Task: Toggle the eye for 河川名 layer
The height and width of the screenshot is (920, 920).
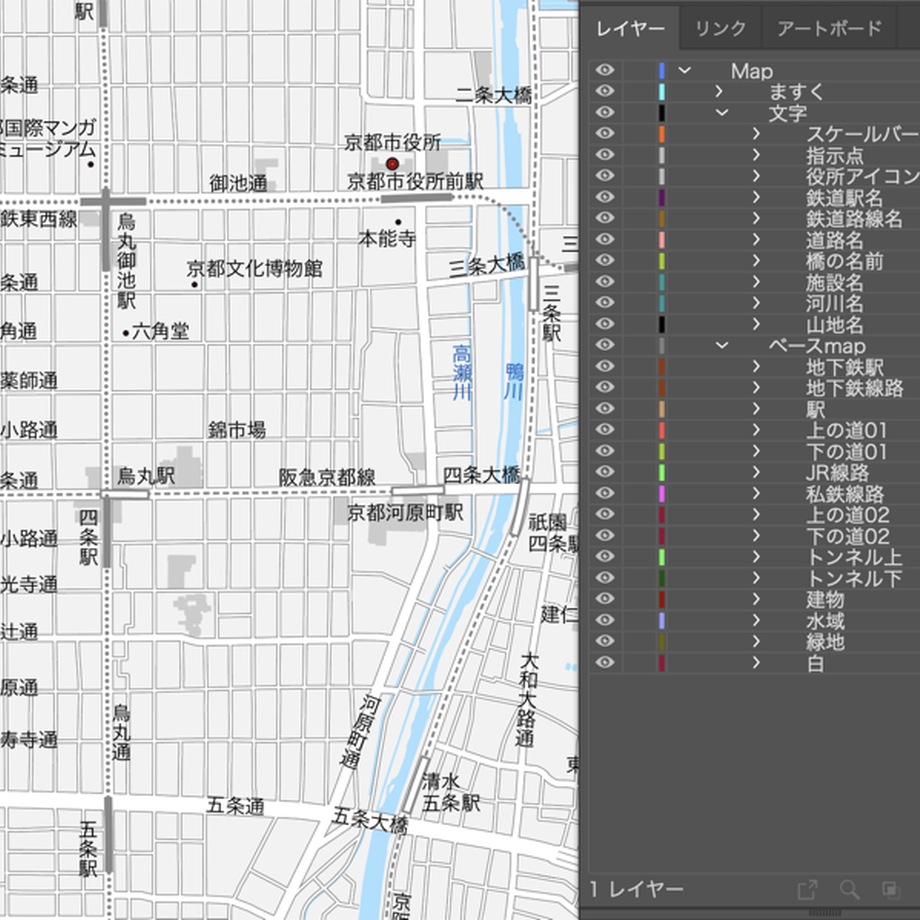Action: pyautogui.click(x=605, y=302)
